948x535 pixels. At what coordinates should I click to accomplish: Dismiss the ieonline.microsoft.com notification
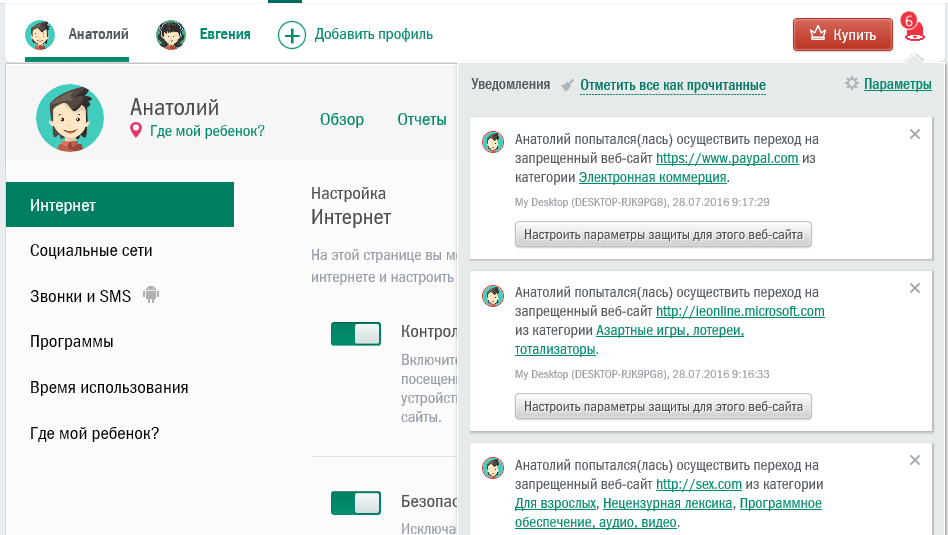pyautogui.click(x=915, y=288)
